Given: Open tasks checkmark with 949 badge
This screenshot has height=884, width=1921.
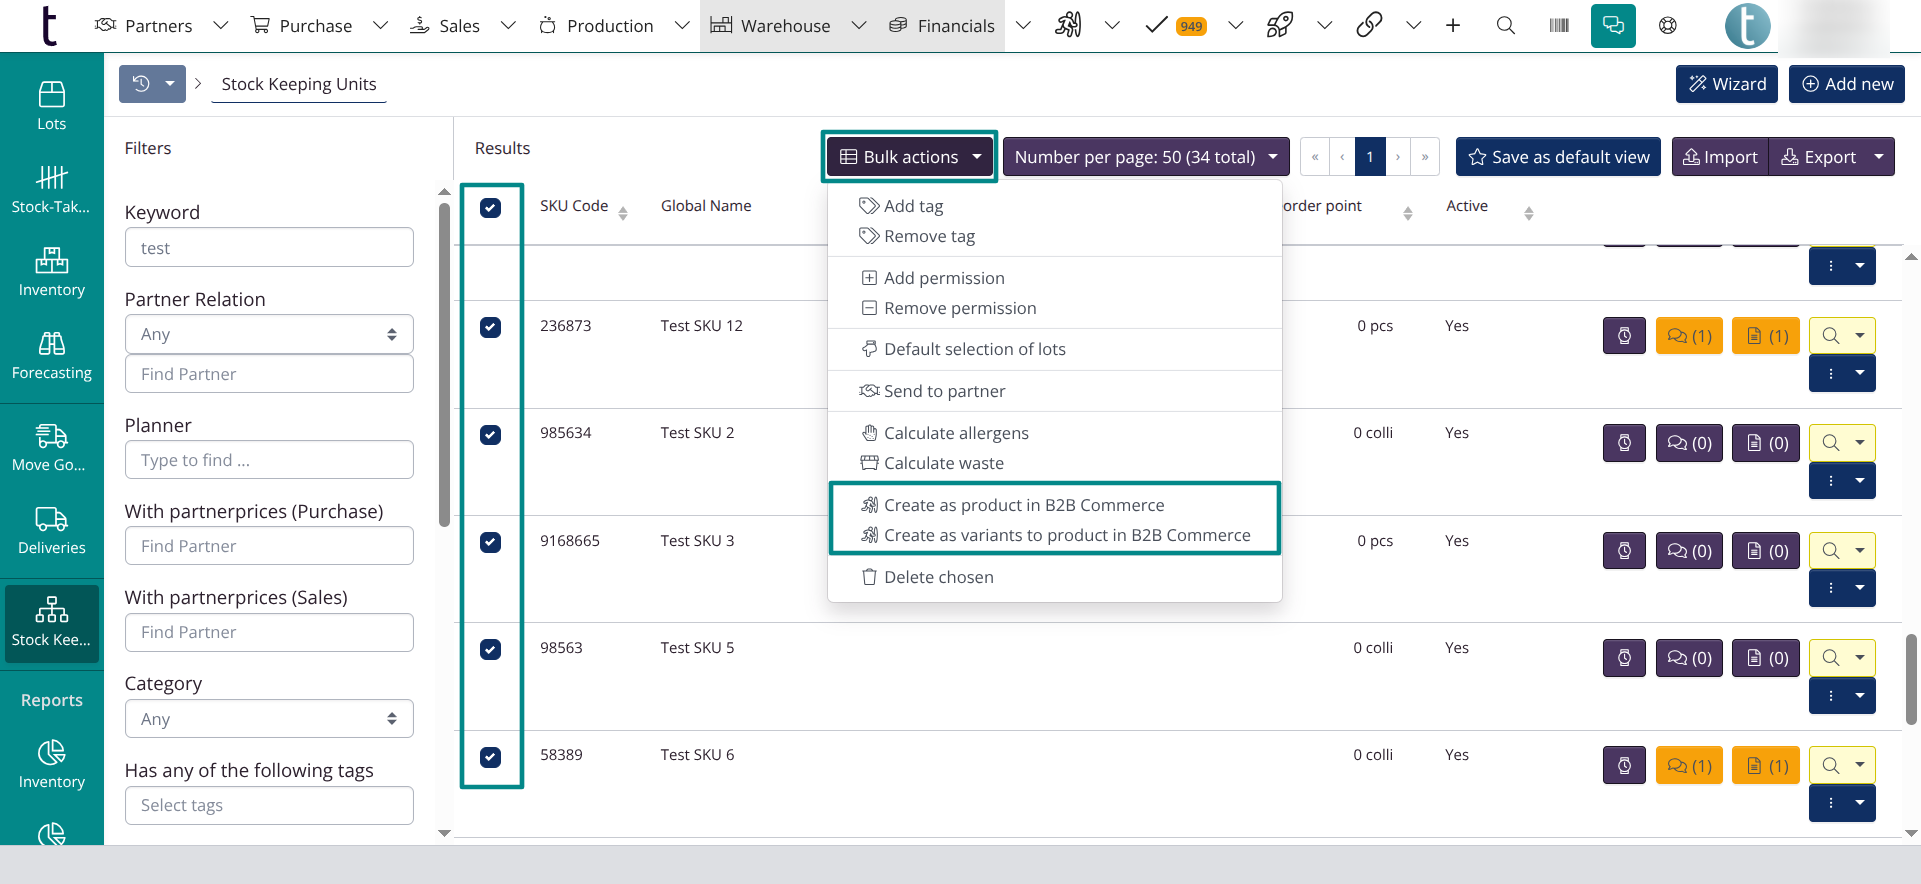Looking at the screenshot, I should point(1175,26).
